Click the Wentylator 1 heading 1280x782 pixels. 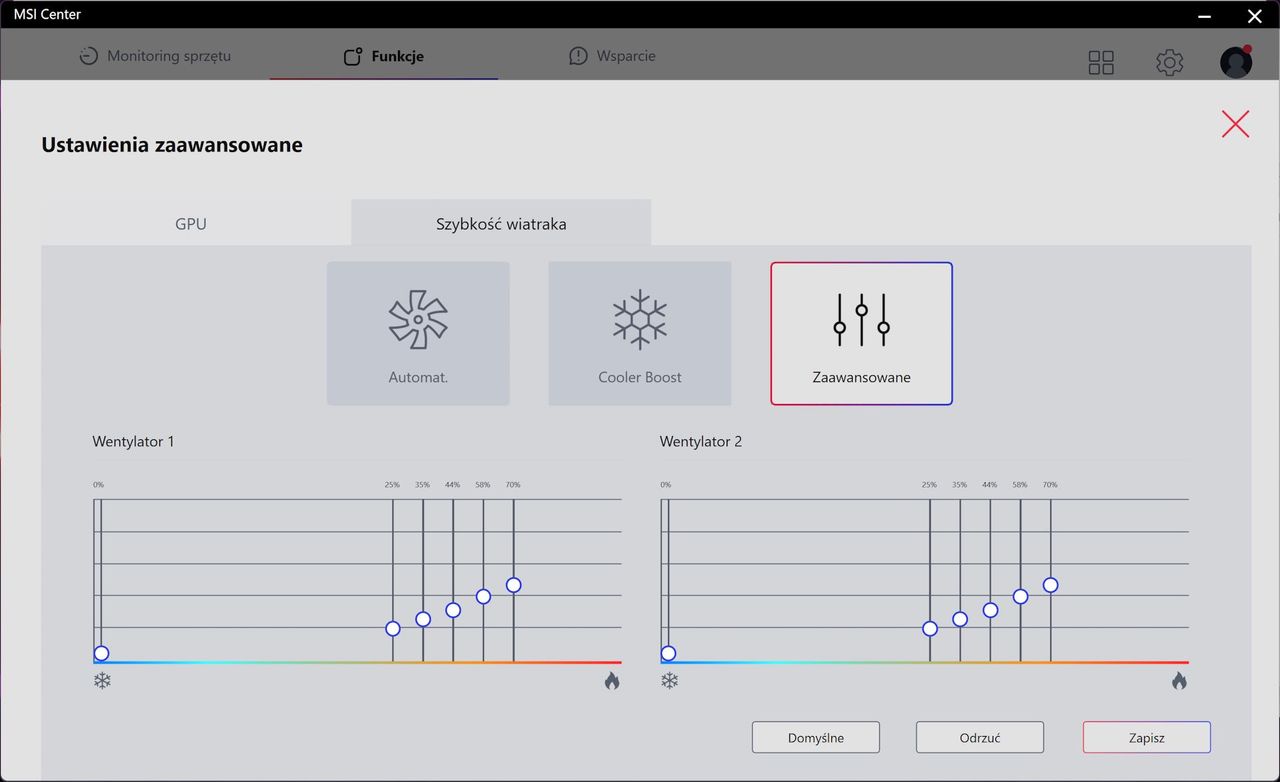click(133, 441)
